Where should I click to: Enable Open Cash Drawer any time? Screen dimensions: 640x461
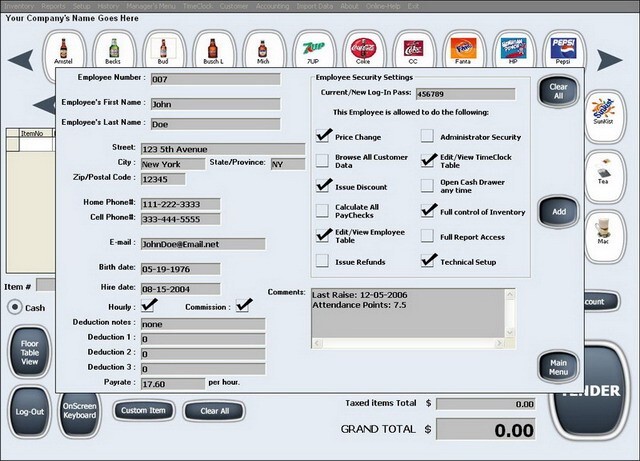point(427,186)
